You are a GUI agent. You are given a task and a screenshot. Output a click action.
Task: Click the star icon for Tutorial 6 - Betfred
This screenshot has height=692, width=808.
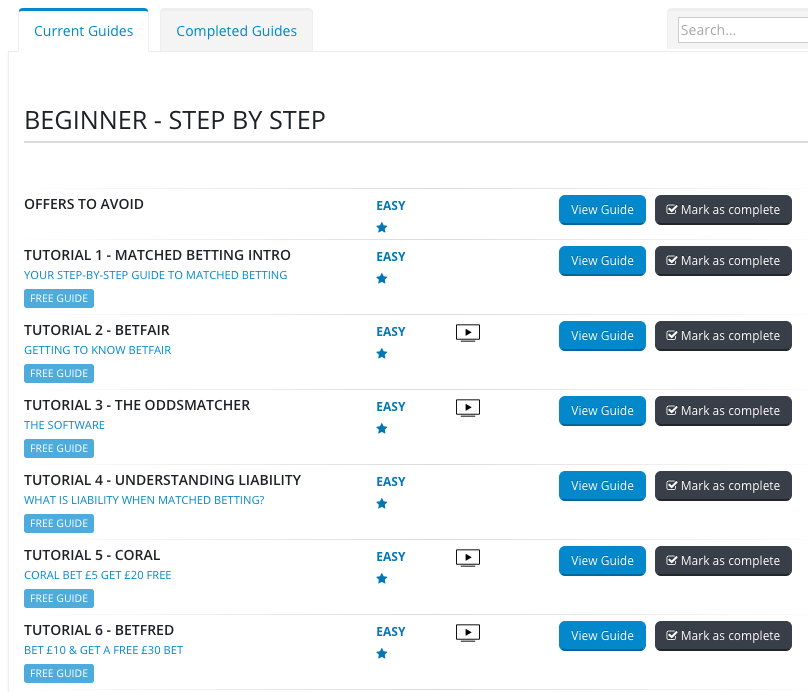click(381, 654)
